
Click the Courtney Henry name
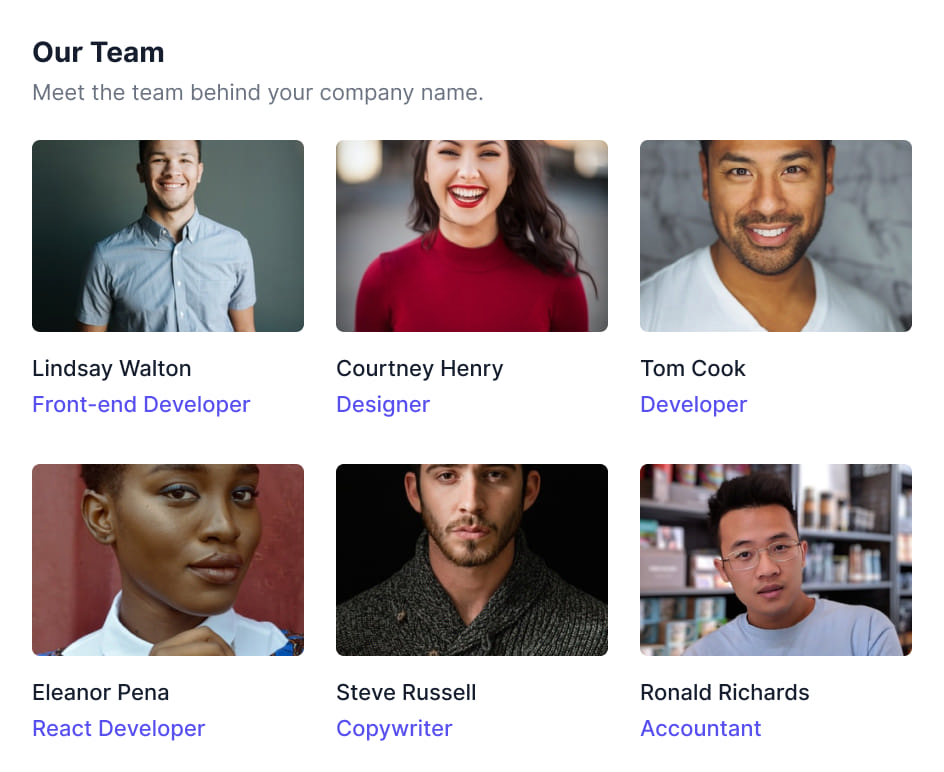click(x=419, y=368)
